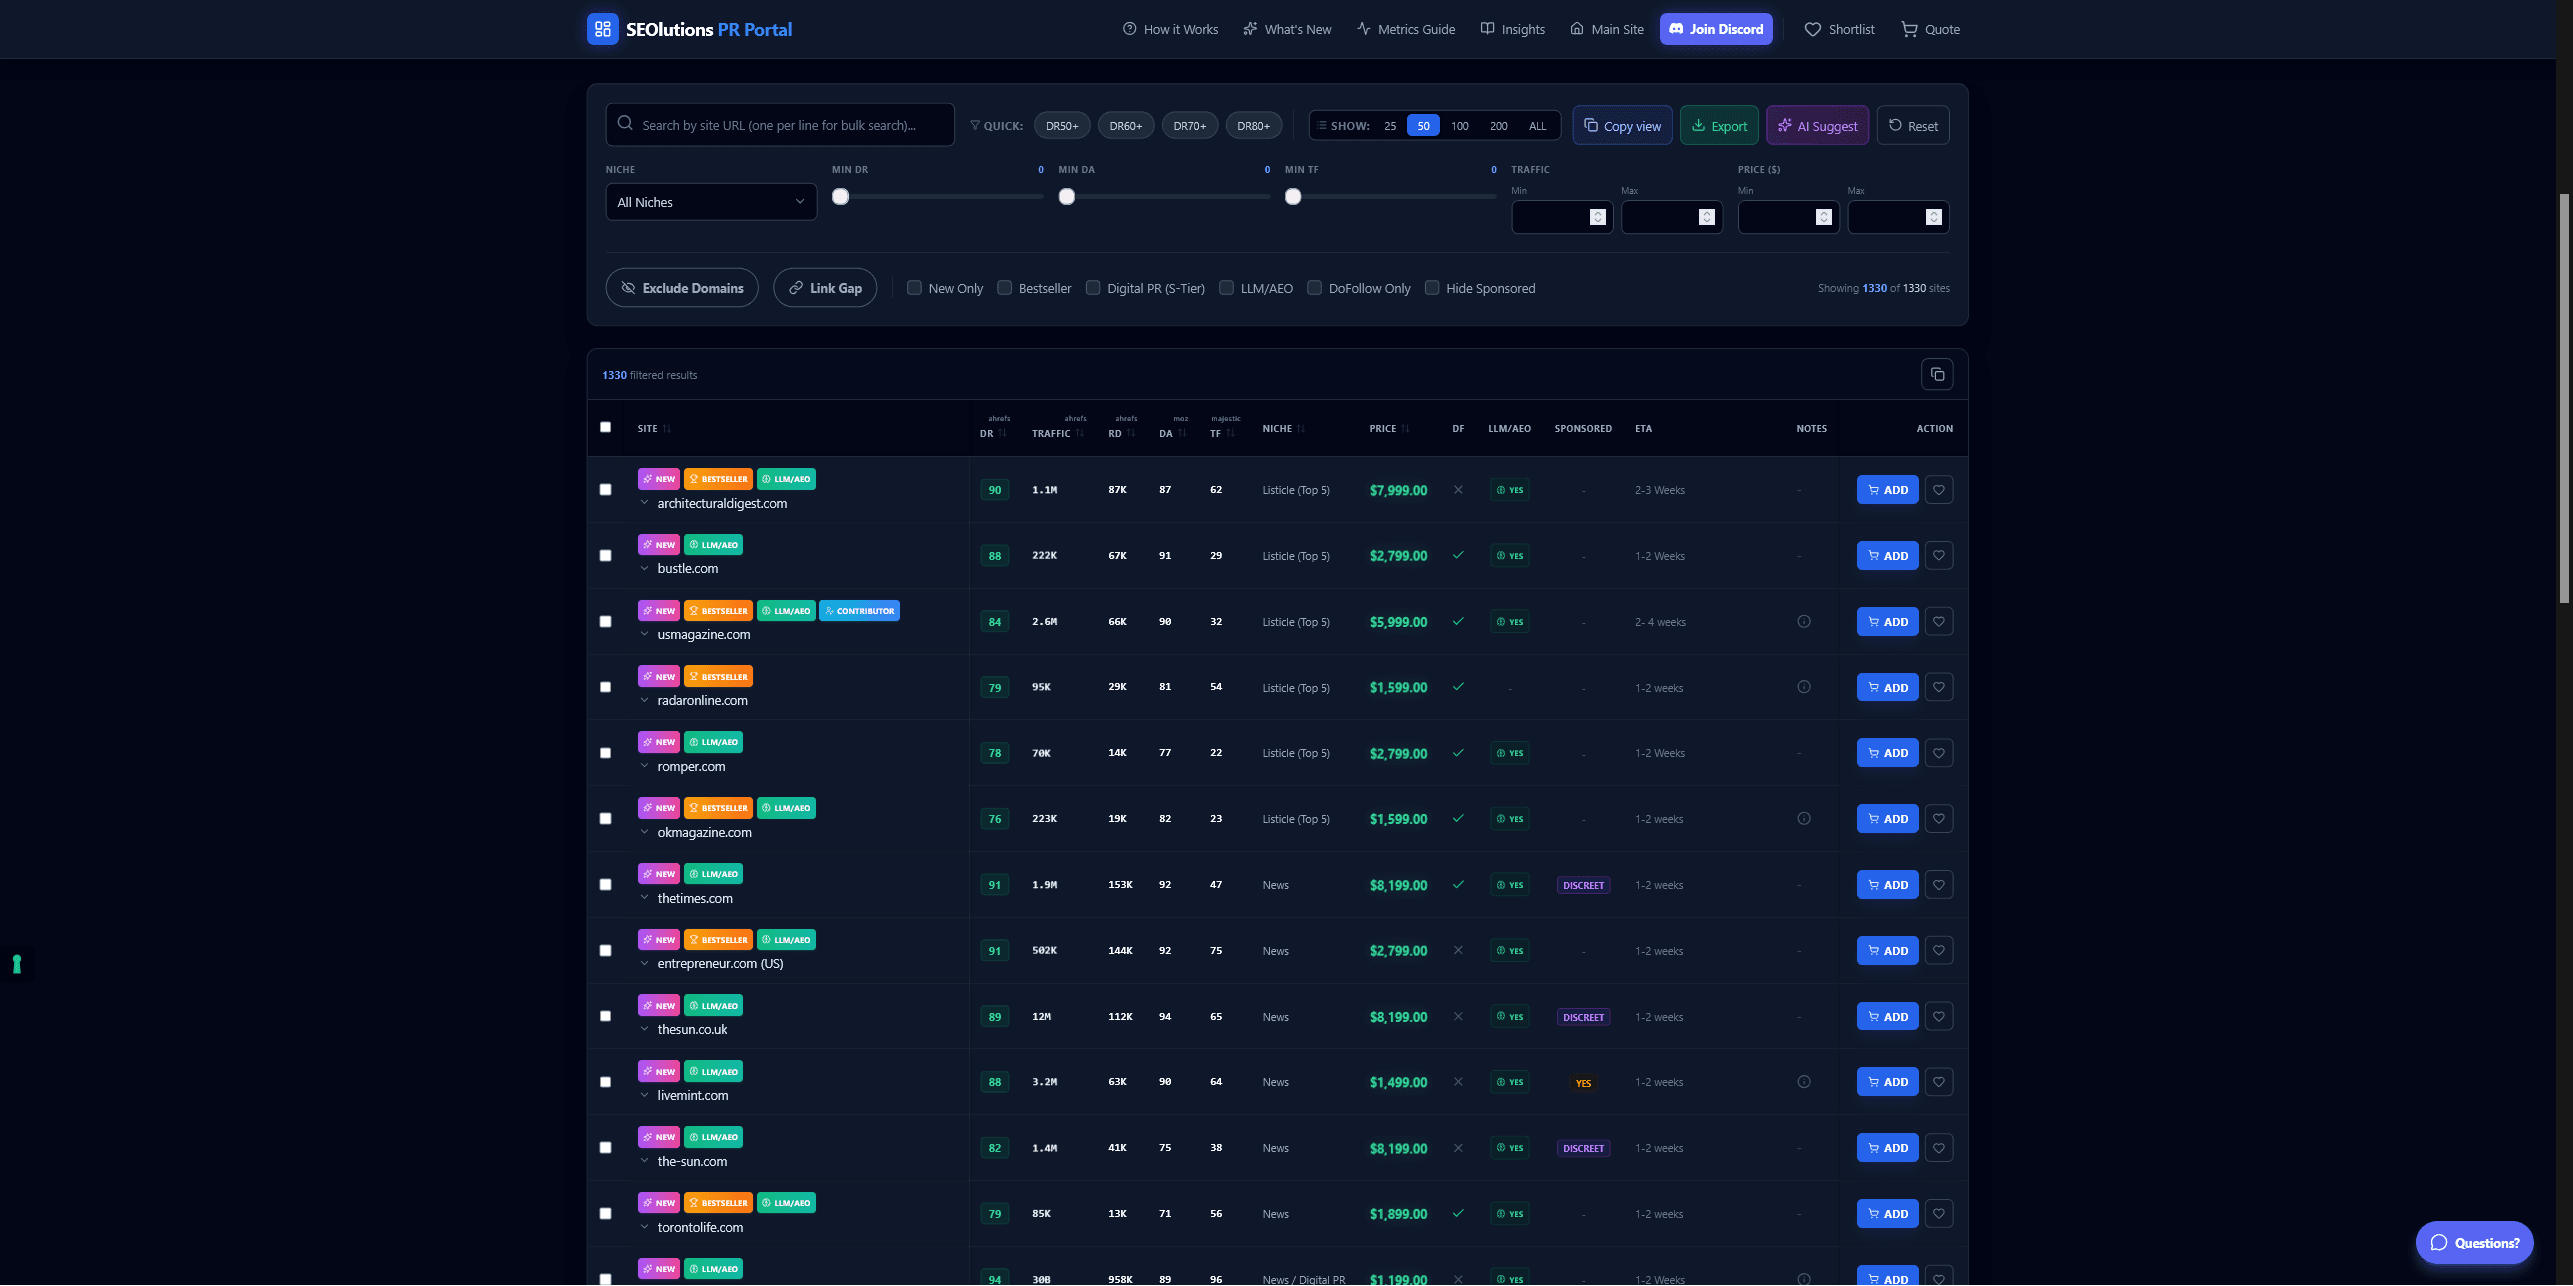Image resolution: width=2573 pixels, height=1286 pixels.
Task: Enable the New Only checkbox
Action: point(914,288)
